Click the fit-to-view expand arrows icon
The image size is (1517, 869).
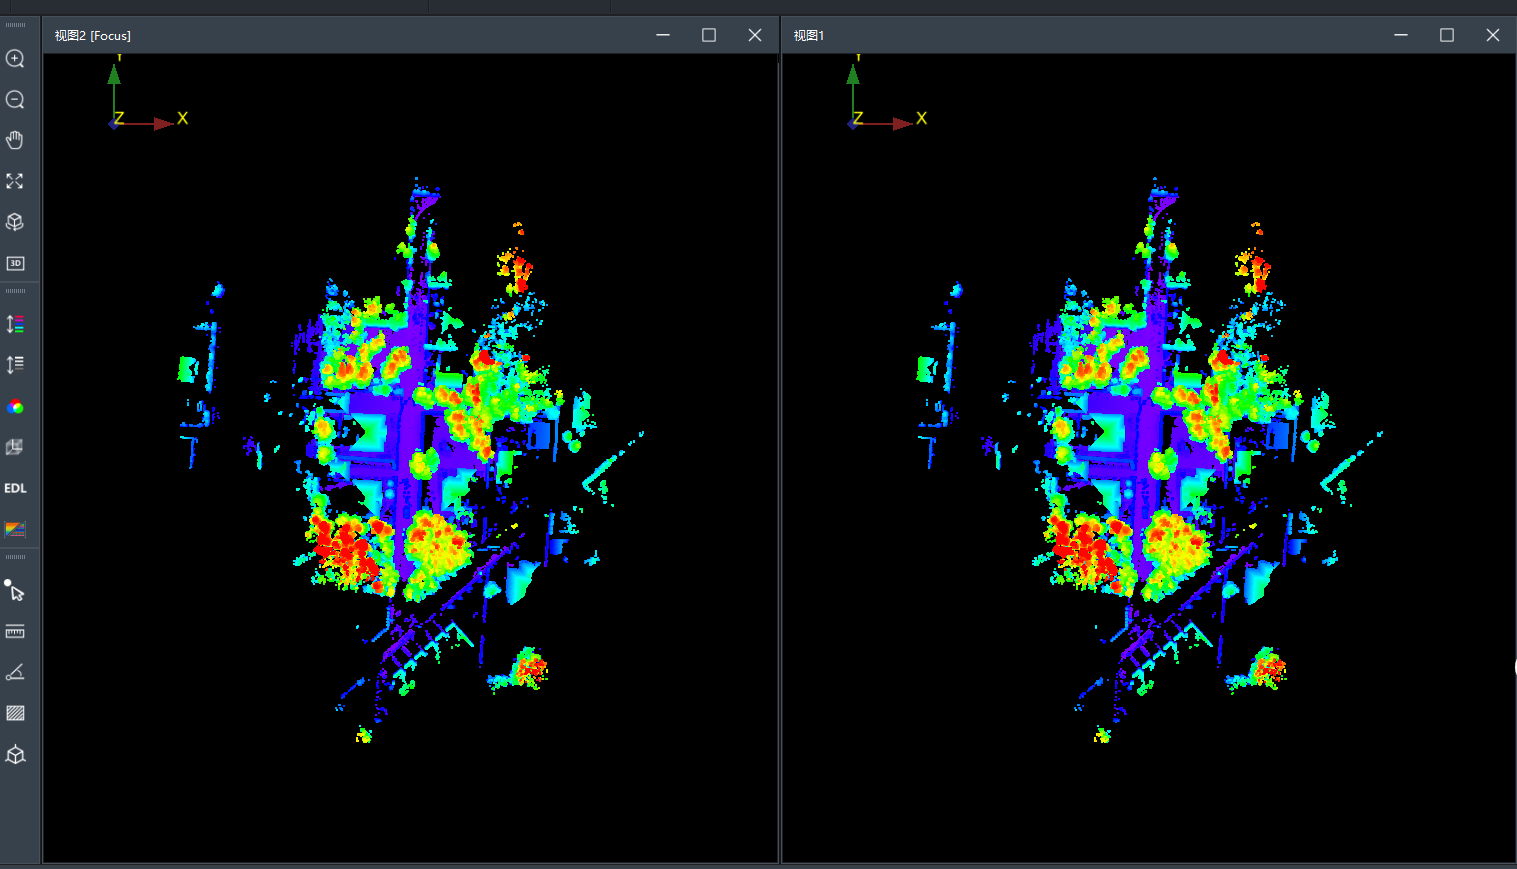pos(15,181)
